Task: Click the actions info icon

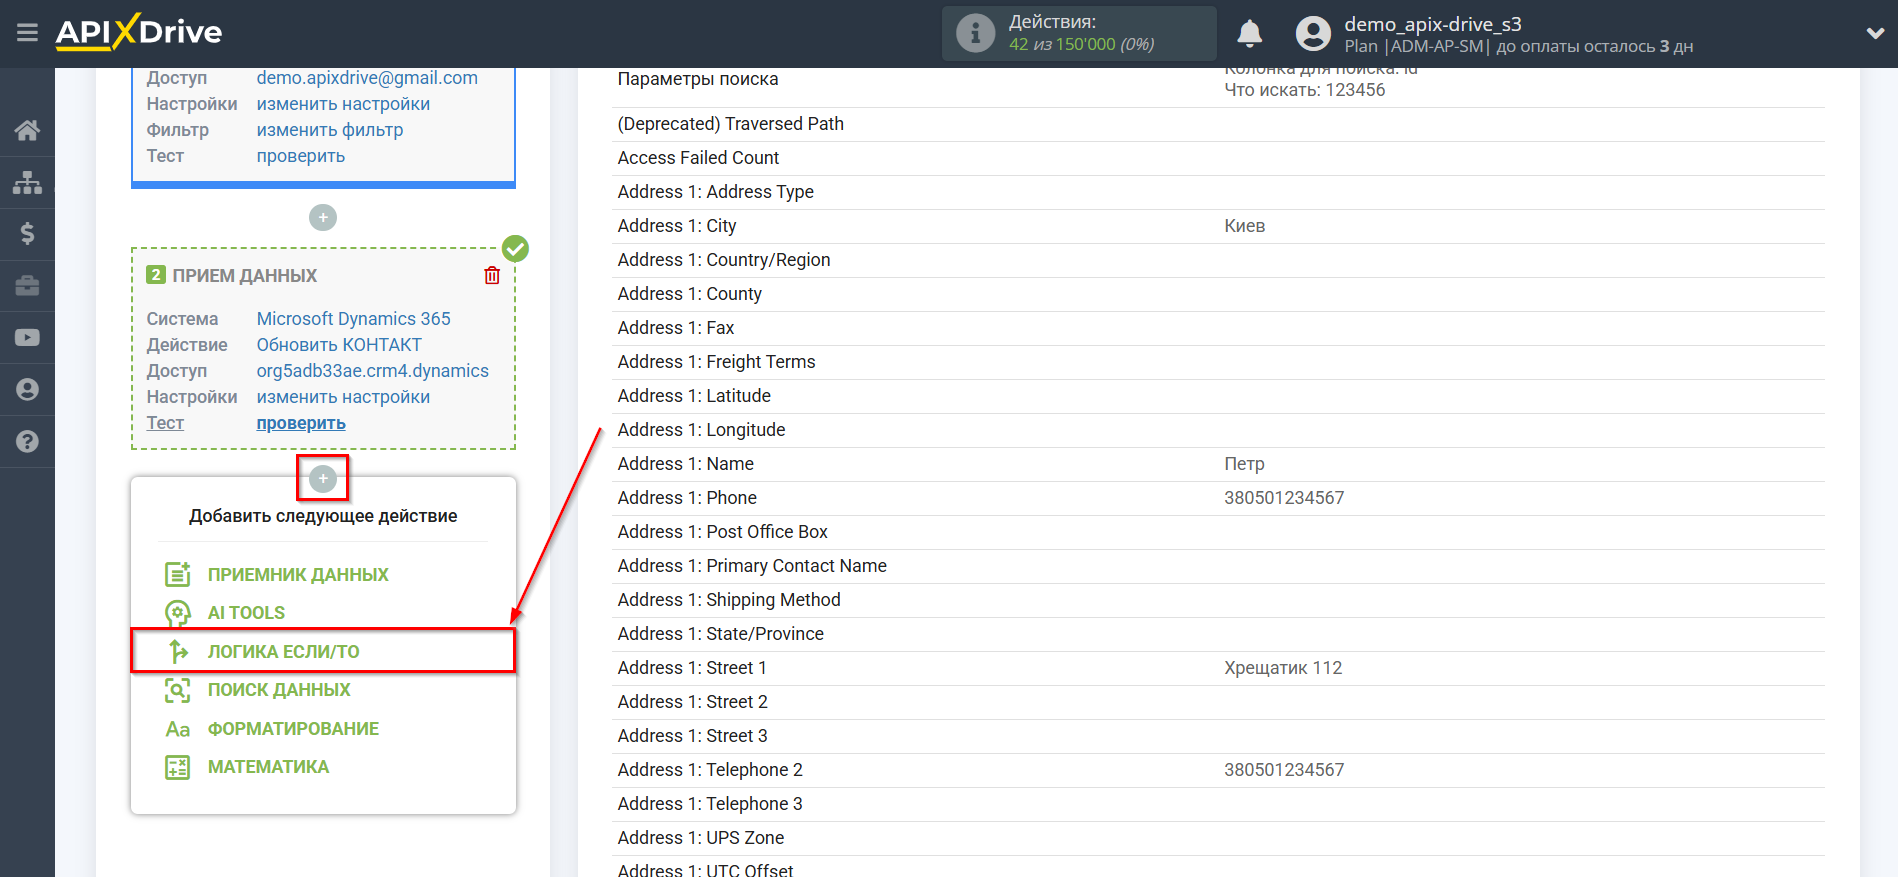Action: [x=975, y=33]
